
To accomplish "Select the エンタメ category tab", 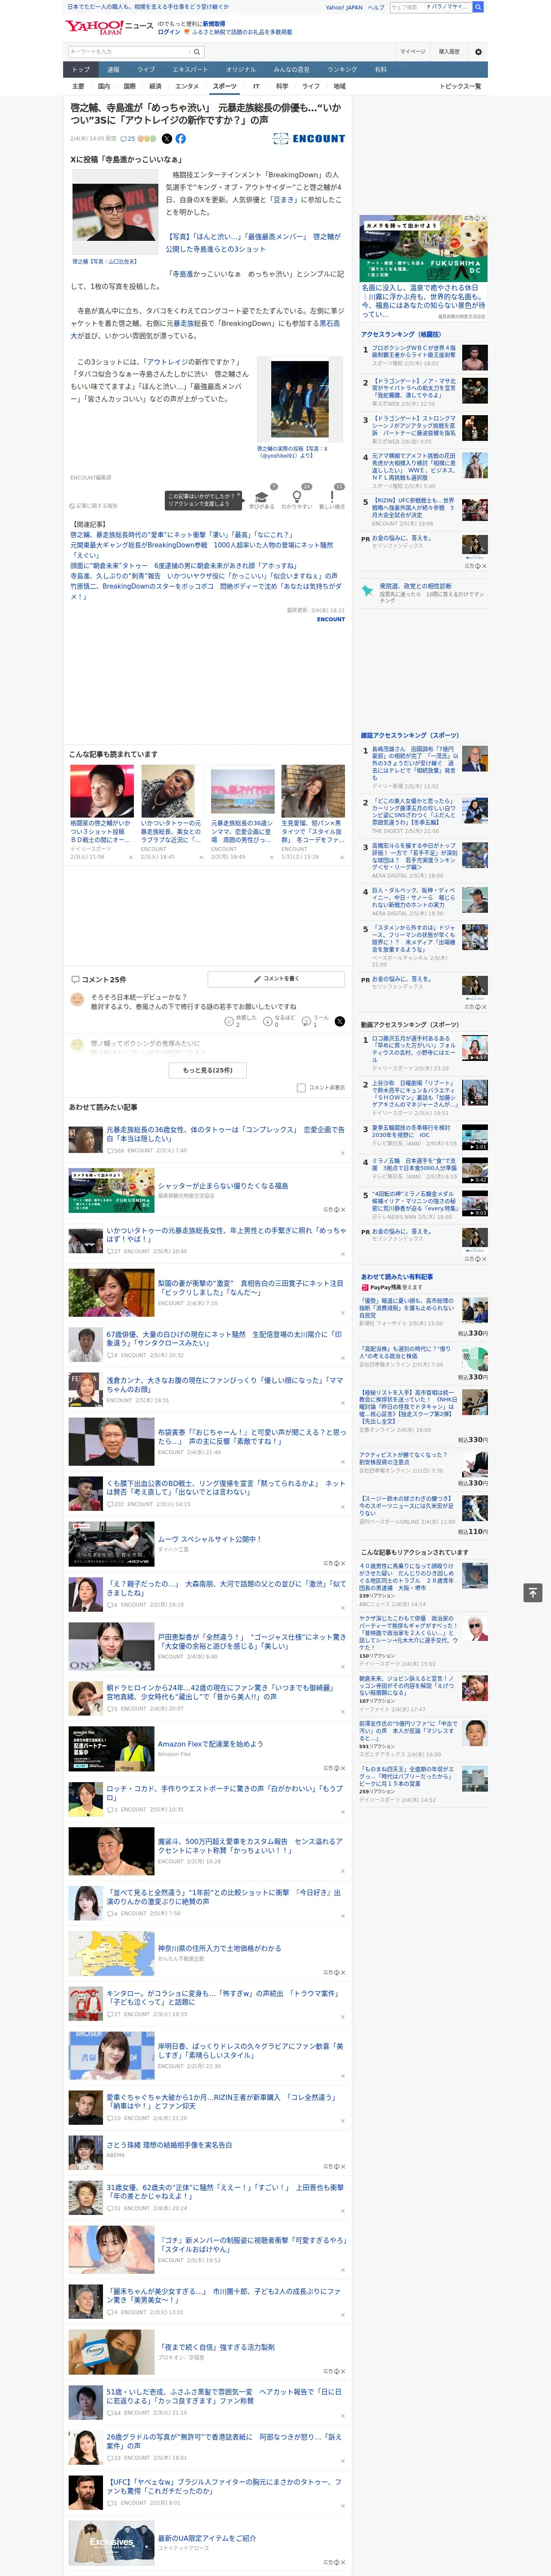I will pos(187,86).
